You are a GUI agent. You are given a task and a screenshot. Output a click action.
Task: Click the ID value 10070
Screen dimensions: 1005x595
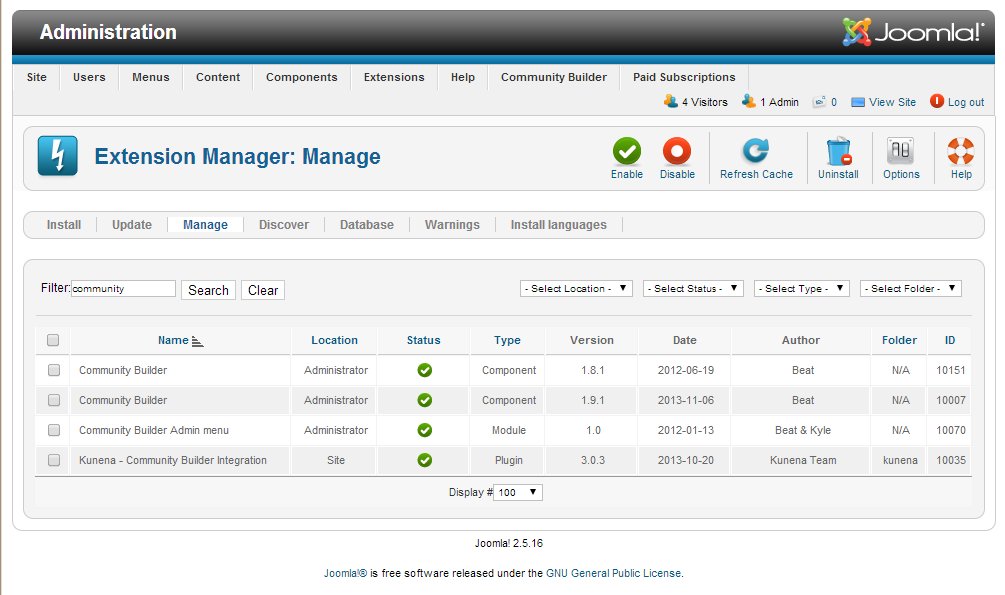click(x=951, y=430)
